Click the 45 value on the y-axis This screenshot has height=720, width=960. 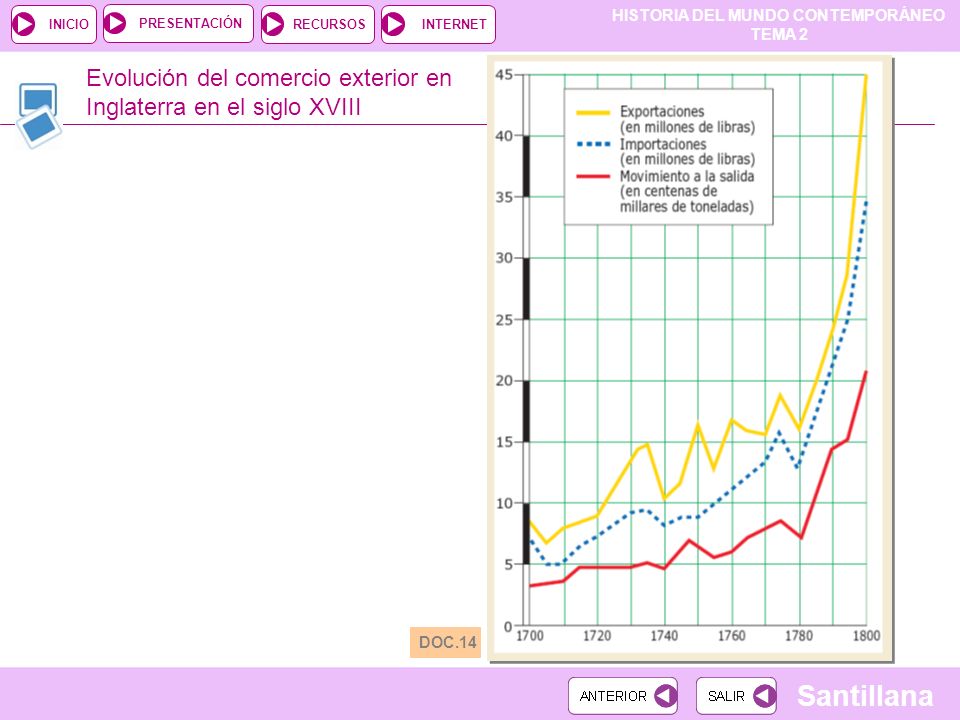coord(504,75)
